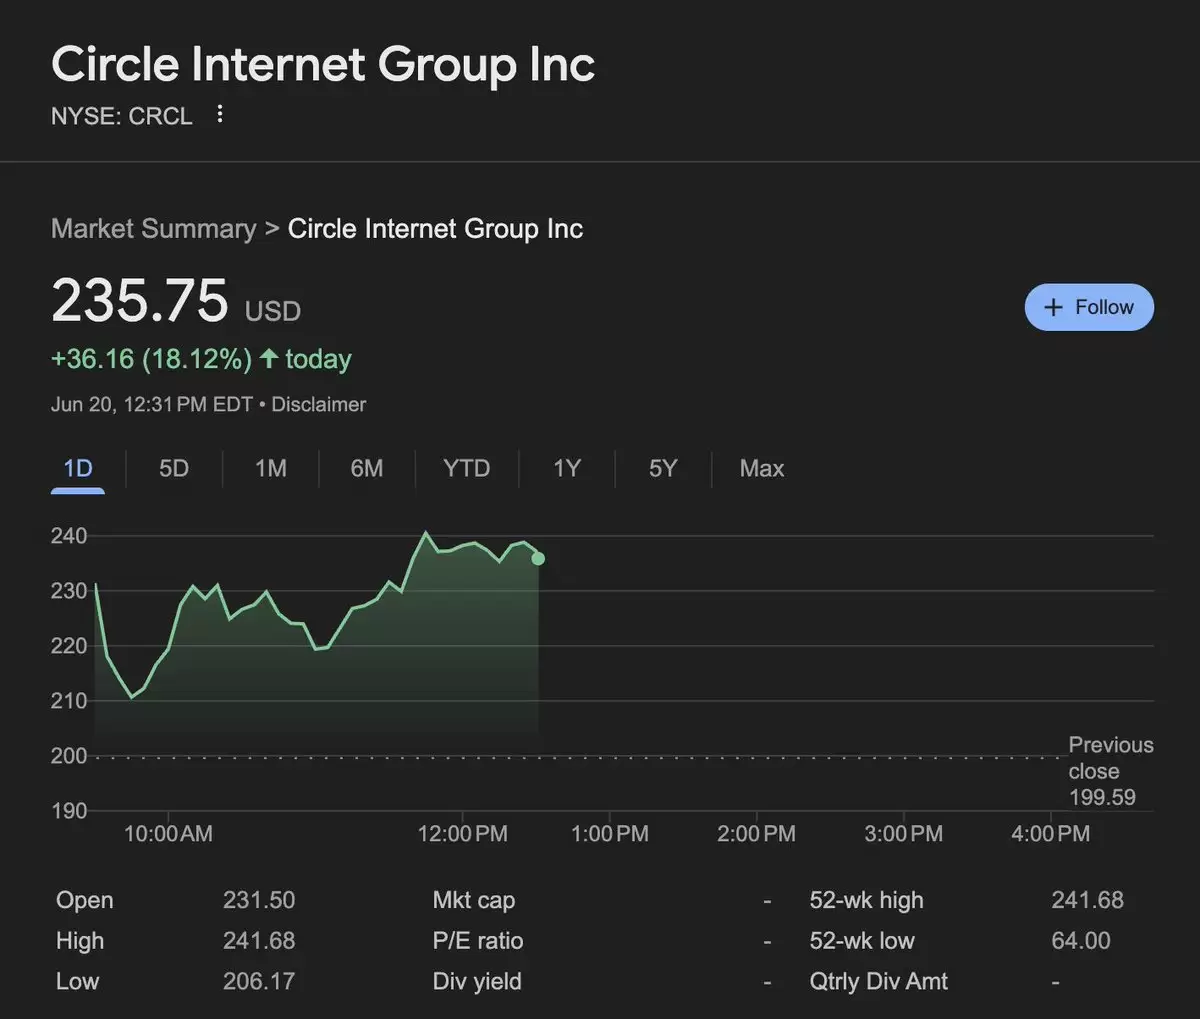Open the Disclaimer link

pos(319,405)
